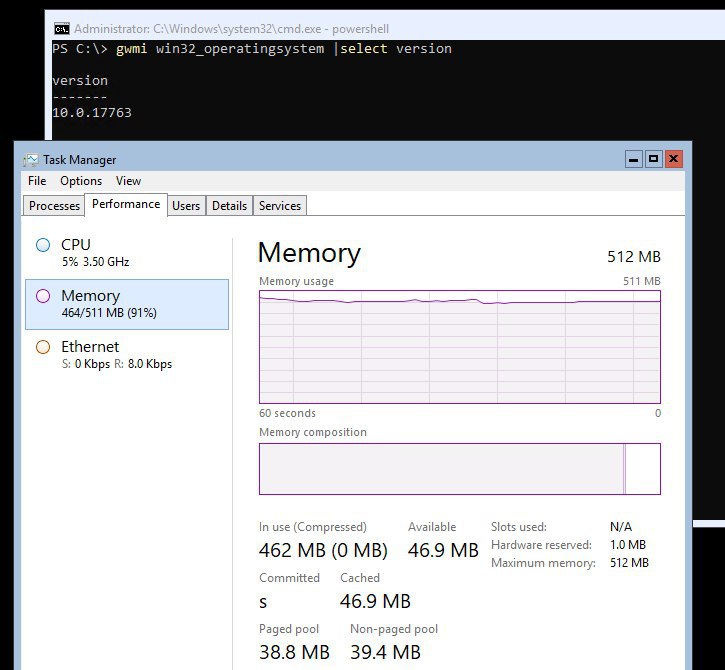Click the orange Ethernet circle icon
The width and height of the screenshot is (725, 670).
pyautogui.click(x=43, y=347)
